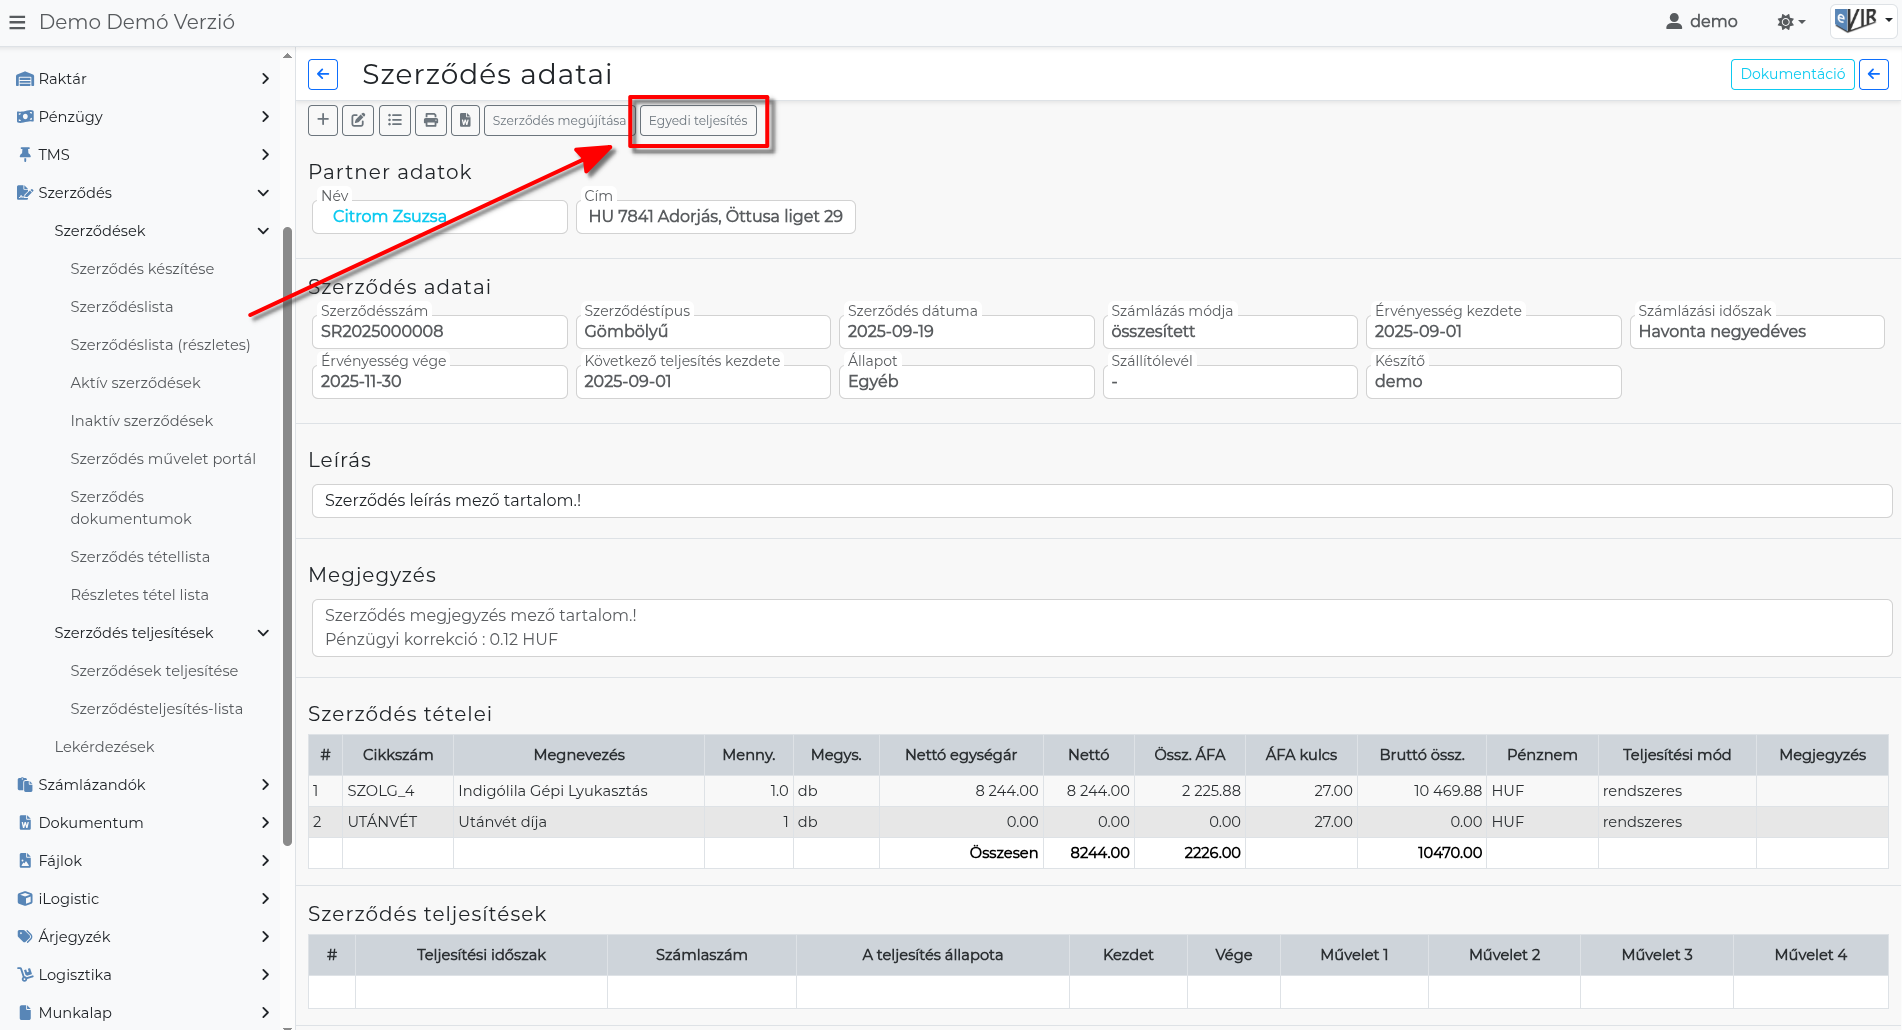Screen dimensions: 1902x1030
Task: Open the Citrom Zsuzsa partner link
Action: 389,216
